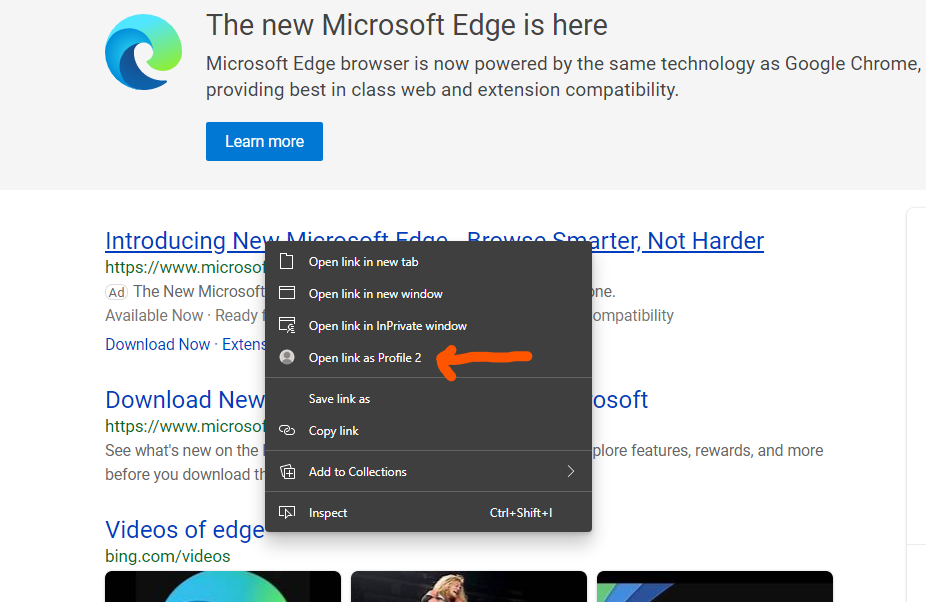Click the Copy link chain icon
This screenshot has height=602, width=926.
(x=287, y=430)
